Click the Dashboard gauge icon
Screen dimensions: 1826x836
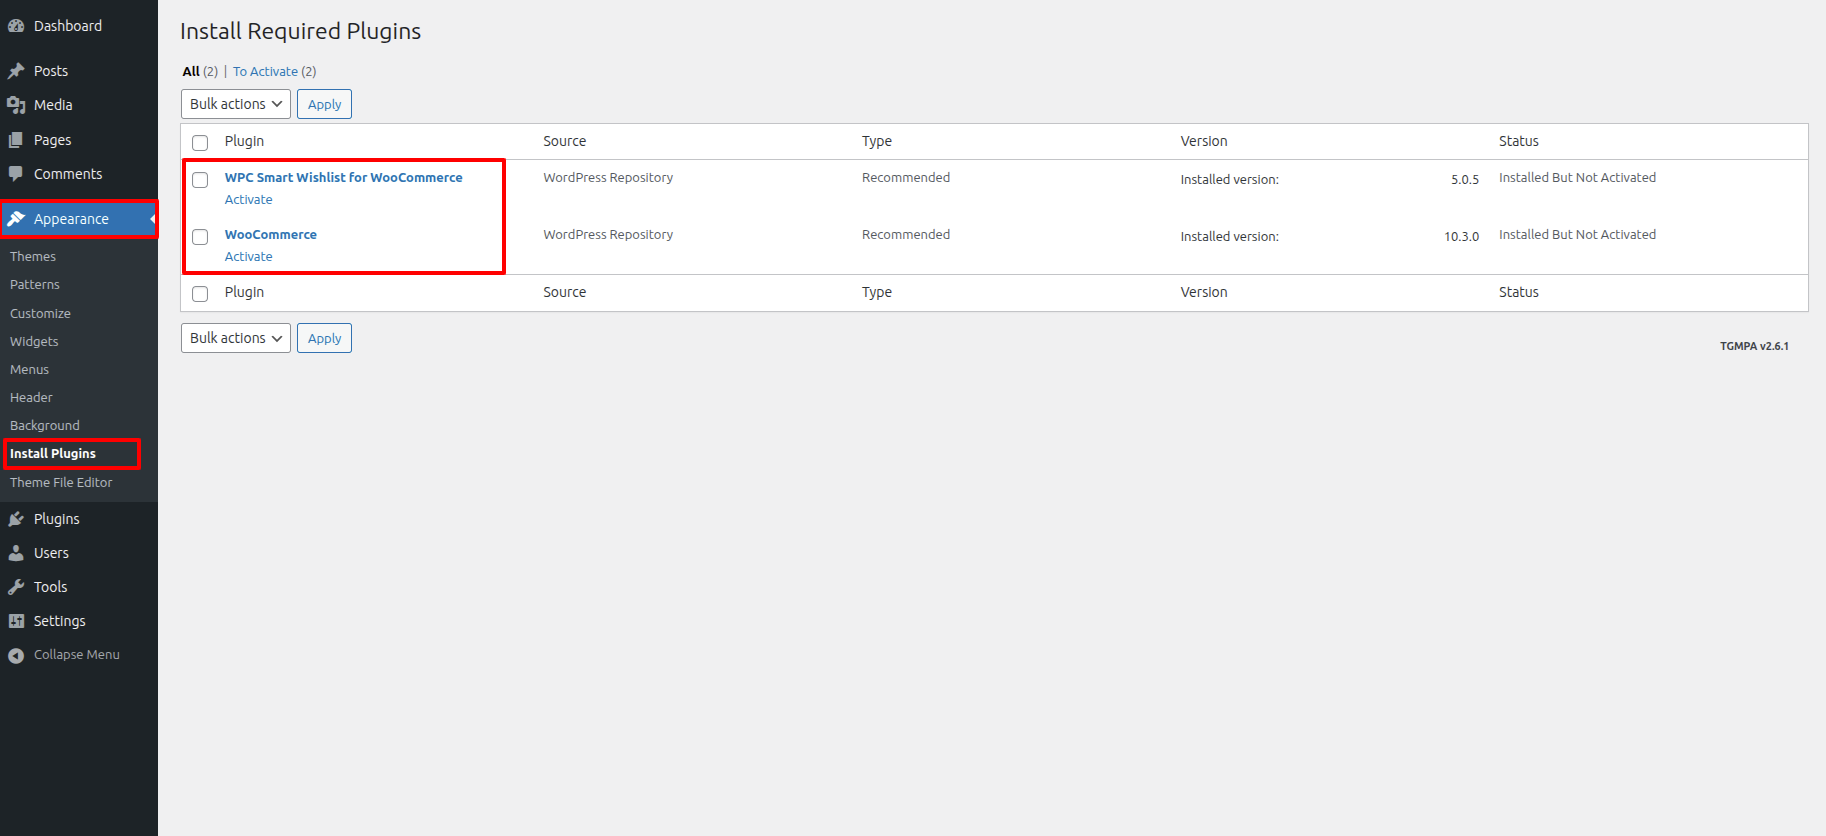point(16,26)
